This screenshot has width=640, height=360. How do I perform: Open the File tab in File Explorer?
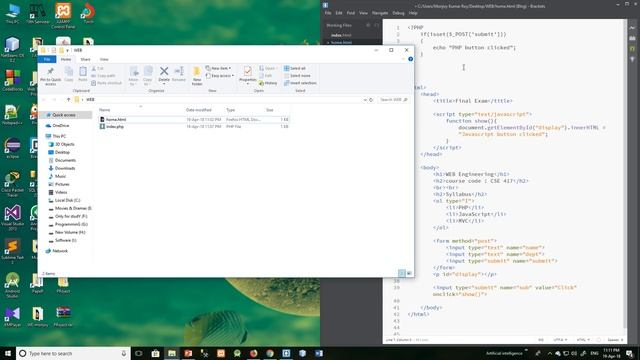click(47, 59)
